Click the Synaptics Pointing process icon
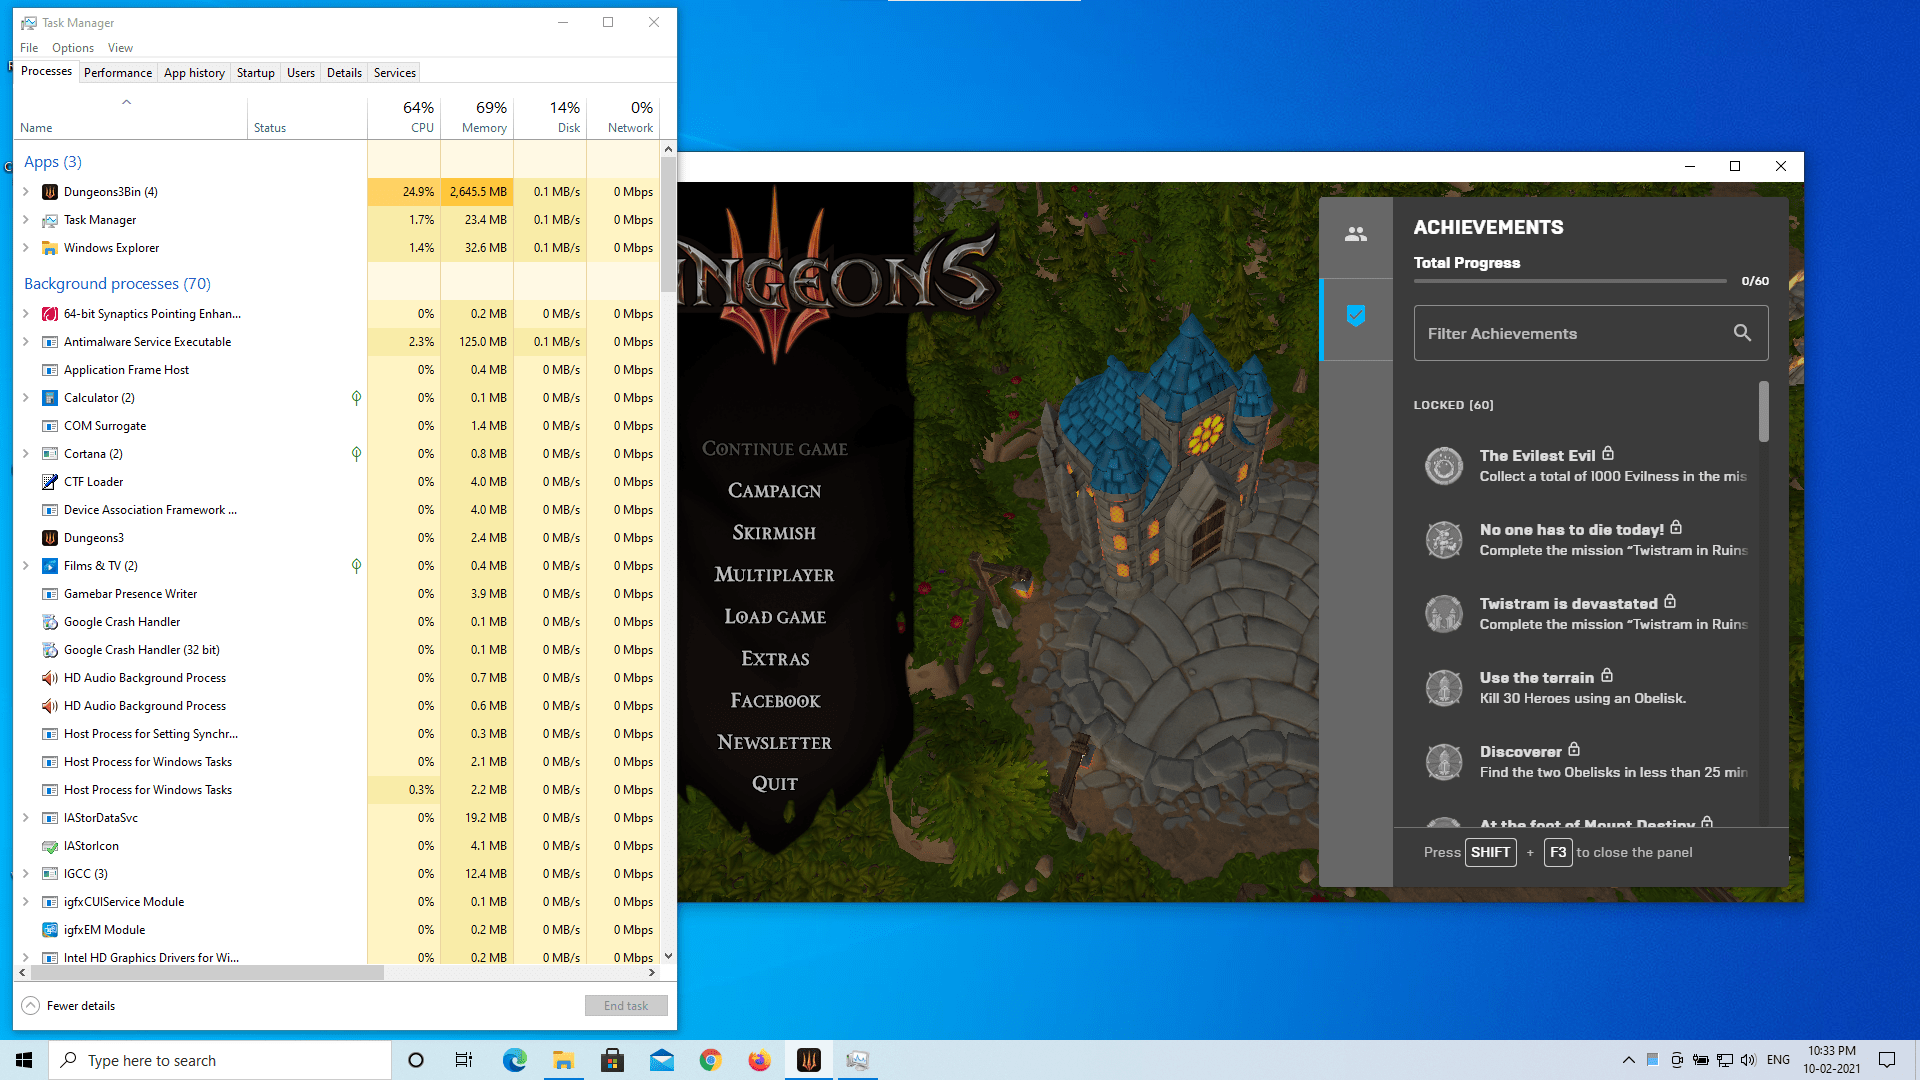Image resolution: width=1920 pixels, height=1080 pixels. 50,314
